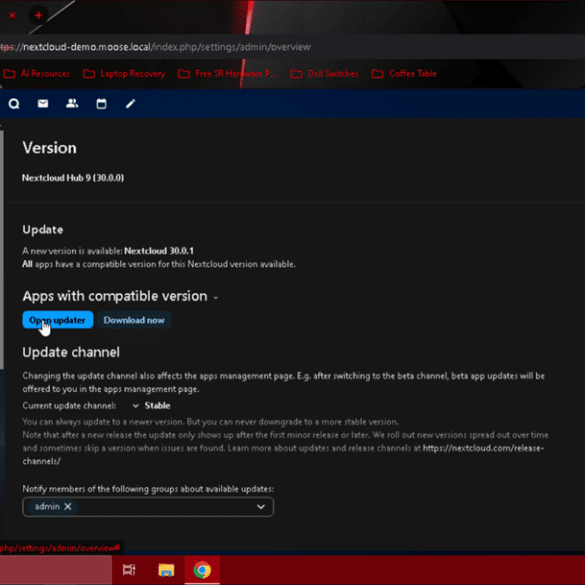Open the Mail app icon
Screen dimensions: 585x585
coord(43,103)
